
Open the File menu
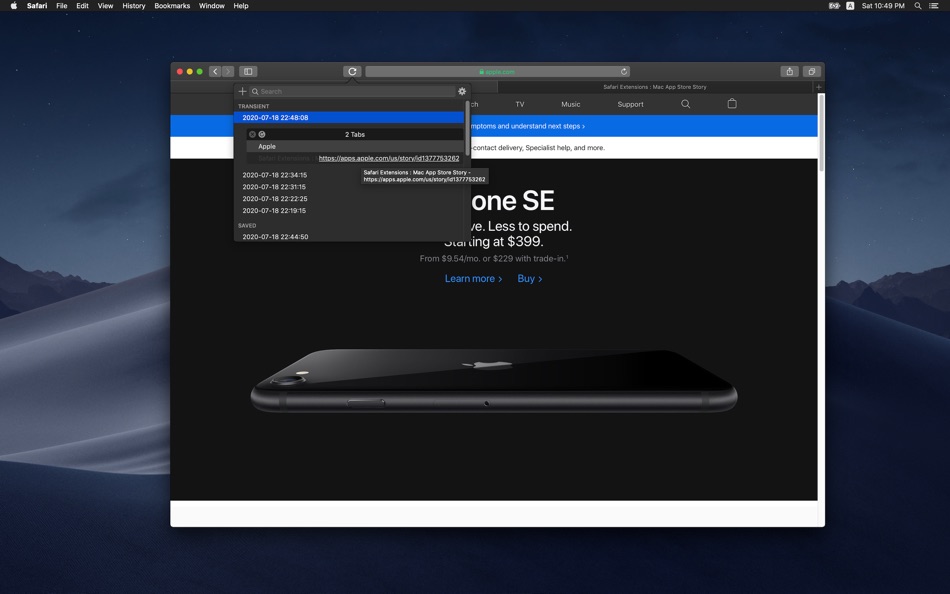(x=62, y=5)
